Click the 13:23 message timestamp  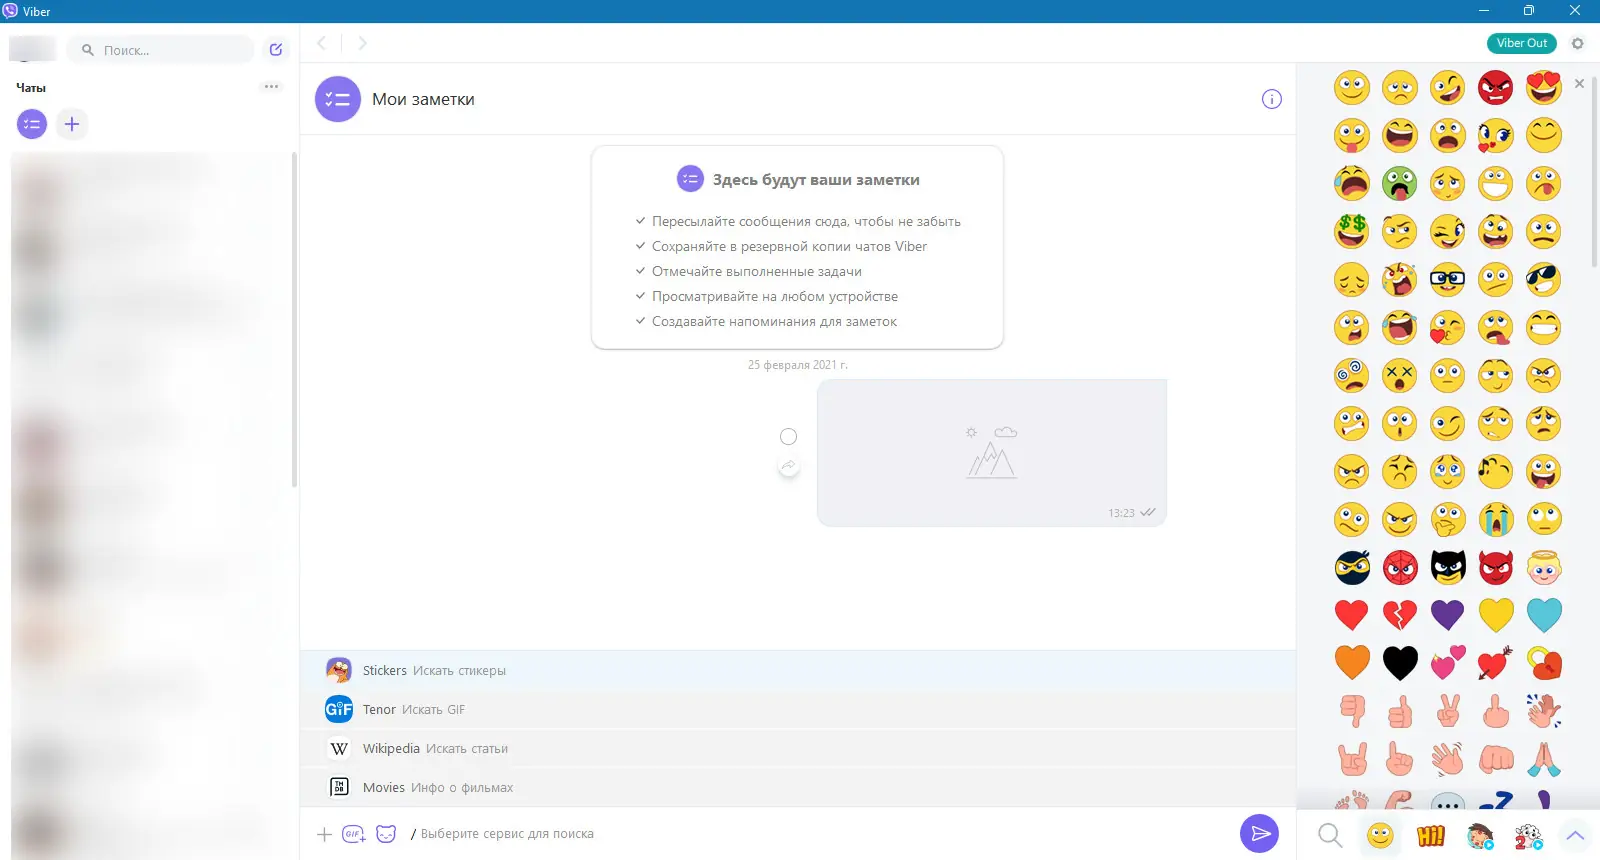(x=1121, y=513)
